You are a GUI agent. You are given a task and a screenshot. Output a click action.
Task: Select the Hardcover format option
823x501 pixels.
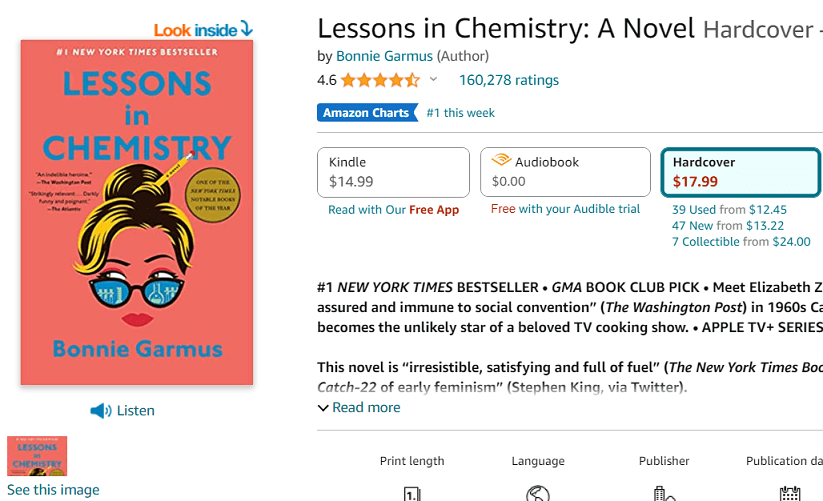740,172
